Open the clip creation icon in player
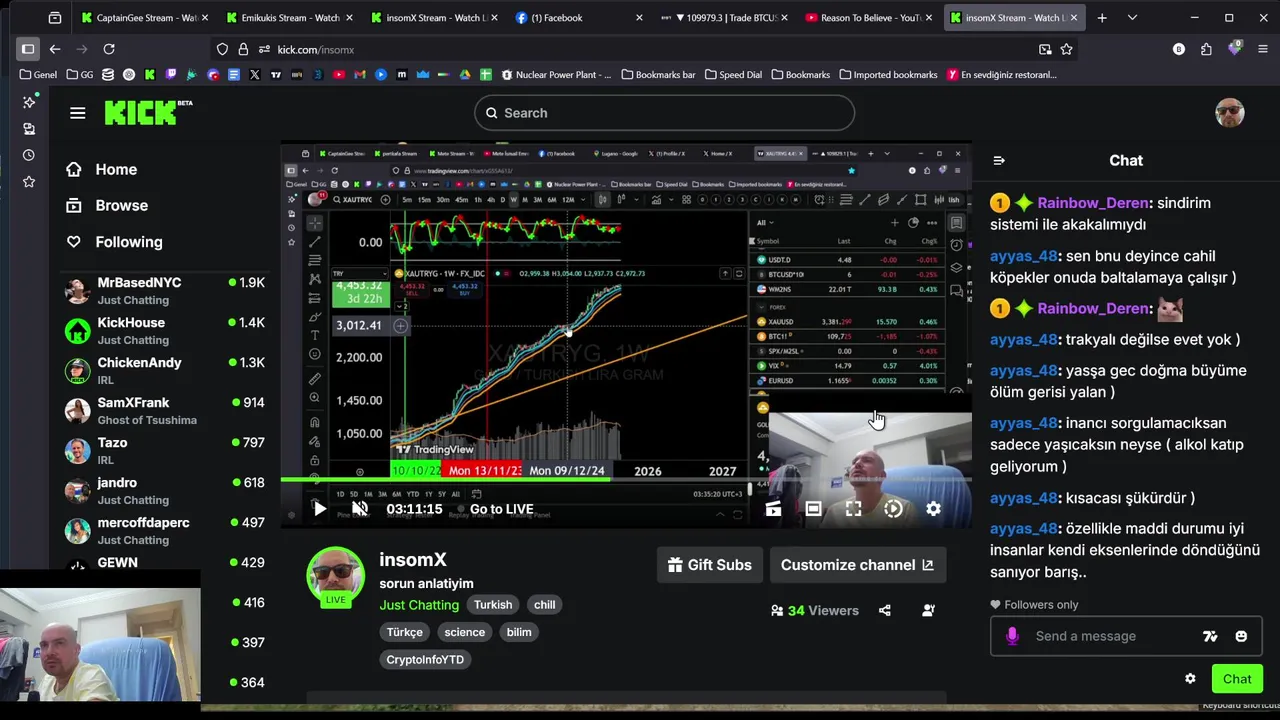The width and height of the screenshot is (1280, 720). (x=773, y=509)
